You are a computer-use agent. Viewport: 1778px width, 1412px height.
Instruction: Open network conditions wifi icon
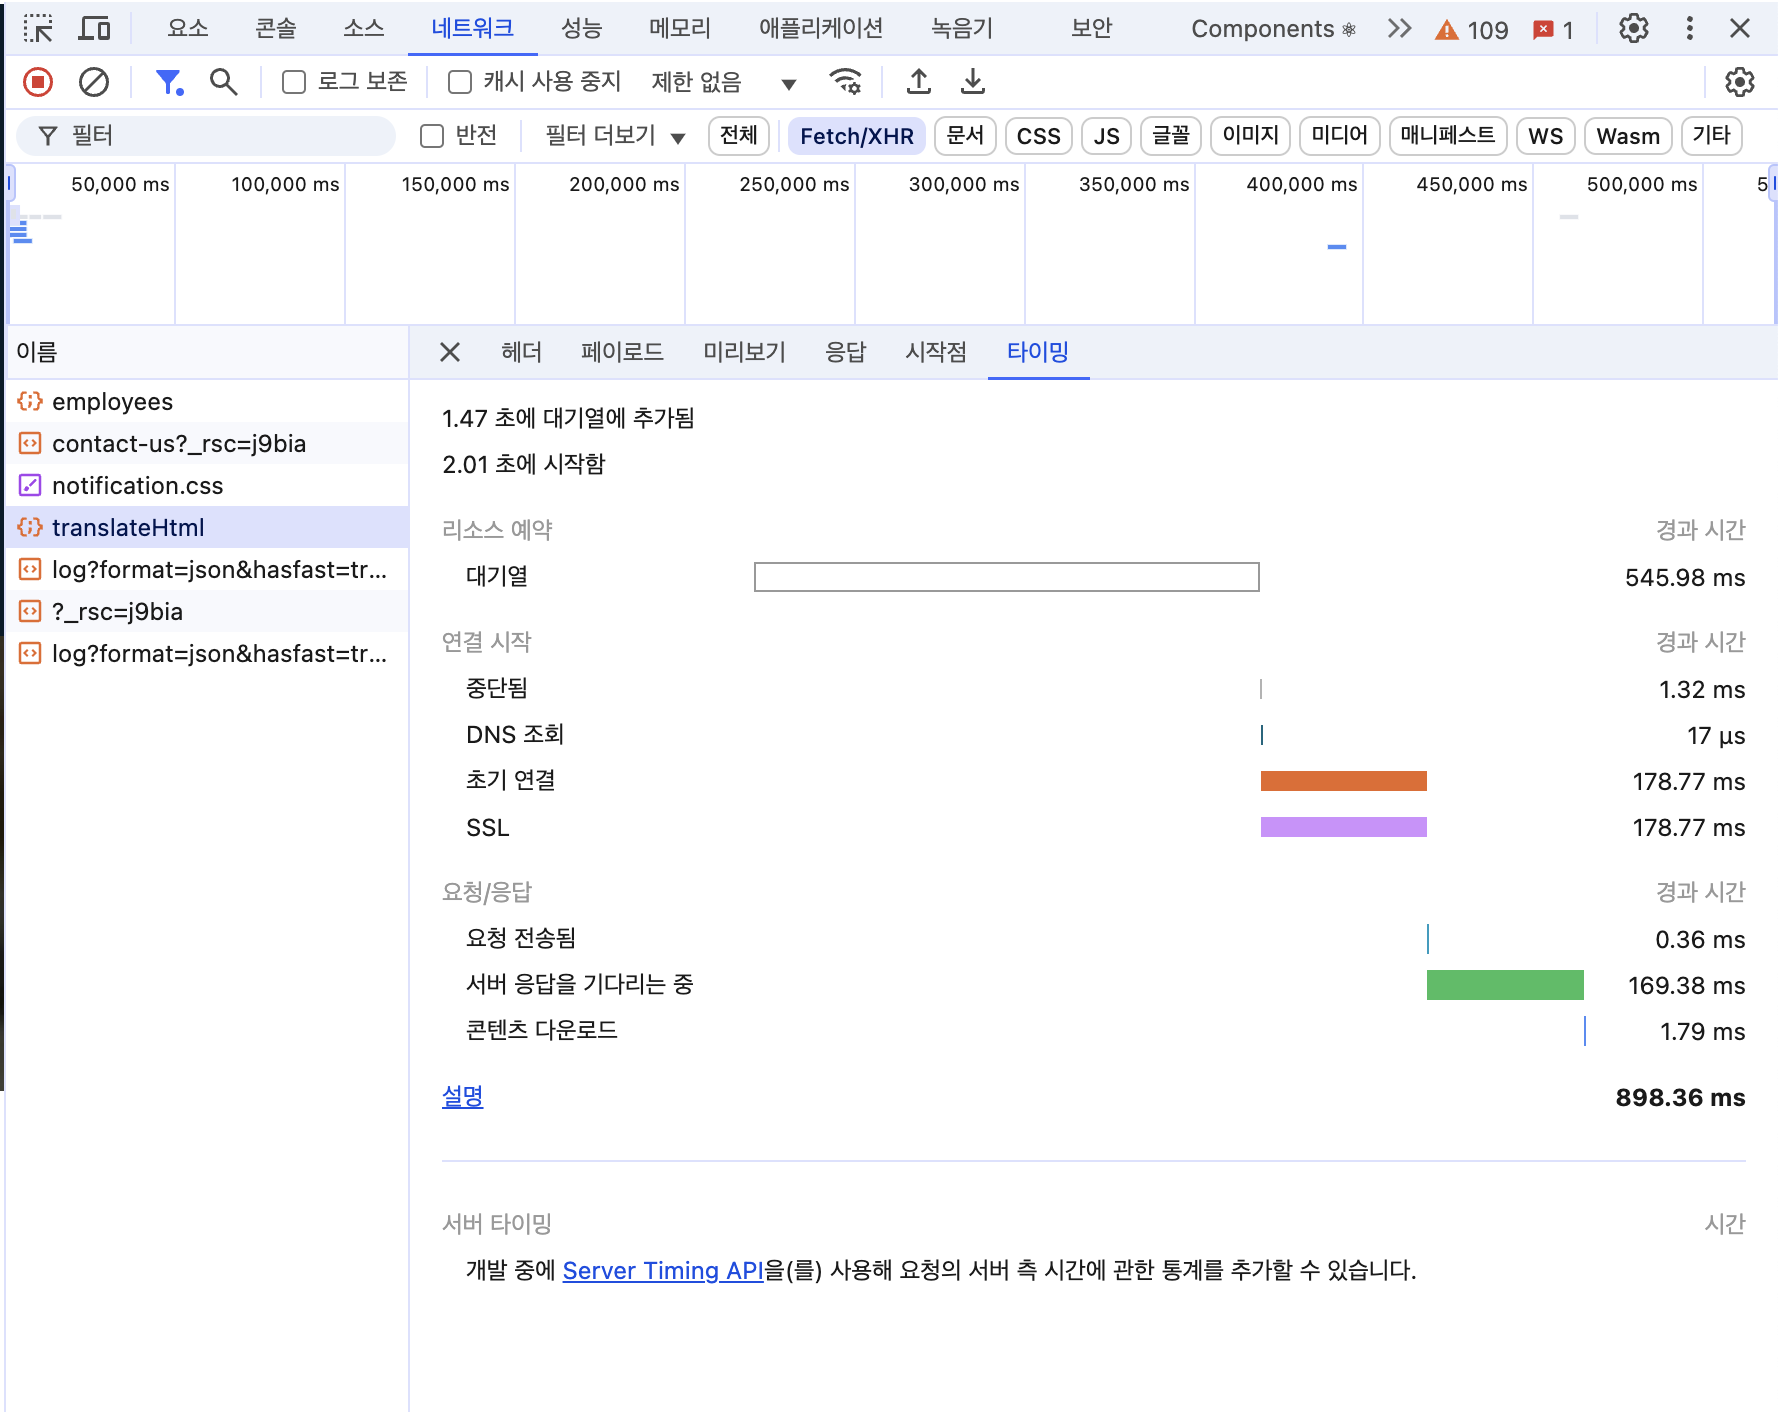(846, 82)
